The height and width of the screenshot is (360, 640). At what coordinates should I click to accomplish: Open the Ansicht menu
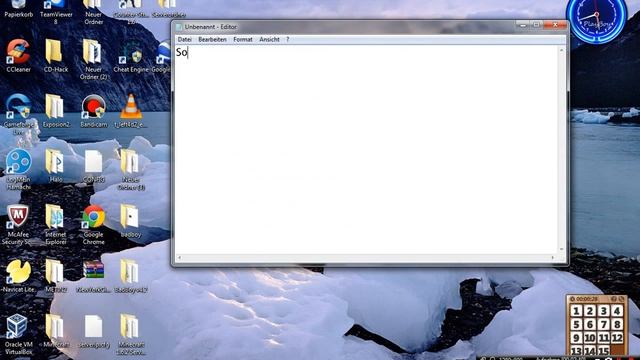269,39
